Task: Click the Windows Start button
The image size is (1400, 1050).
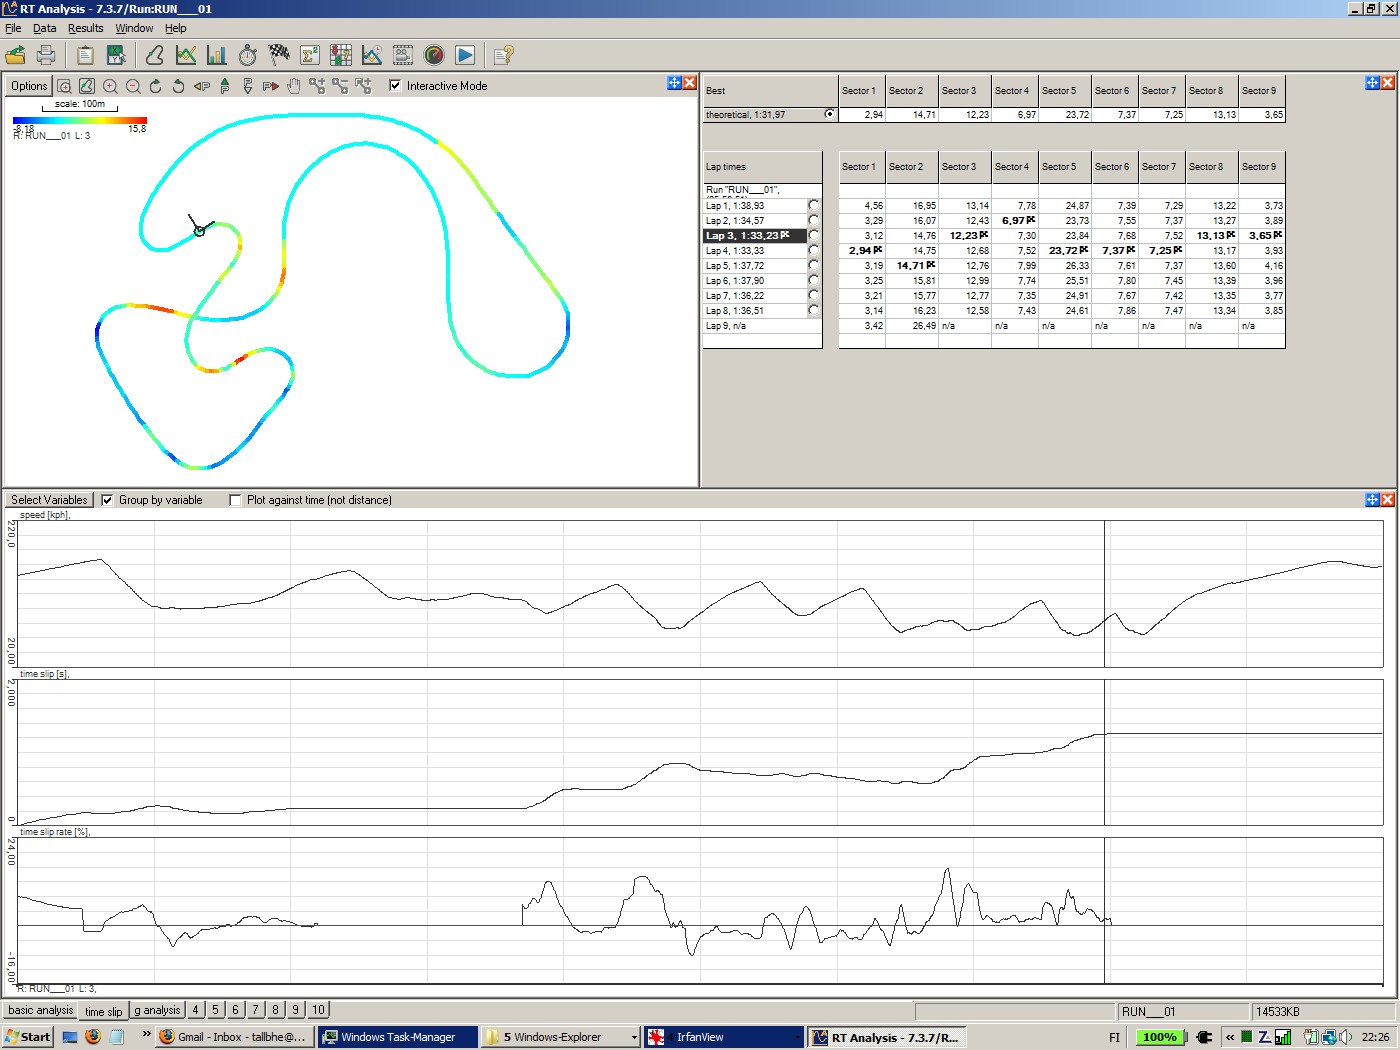Action: (28, 1037)
